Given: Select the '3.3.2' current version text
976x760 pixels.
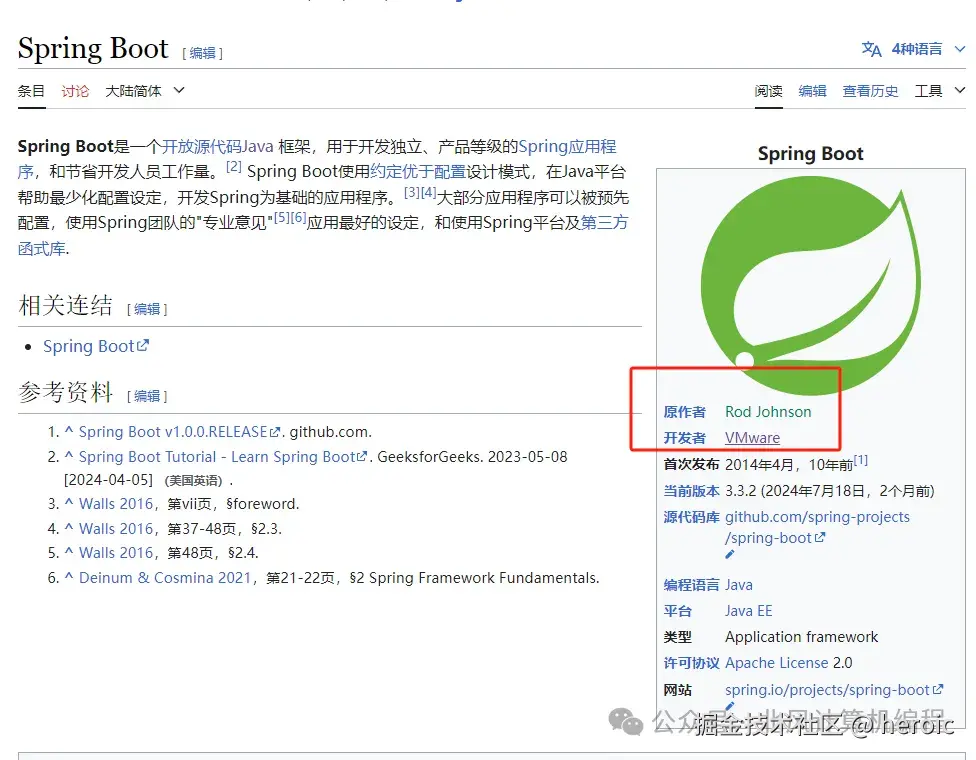Looking at the screenshot, I should point(741,491).
